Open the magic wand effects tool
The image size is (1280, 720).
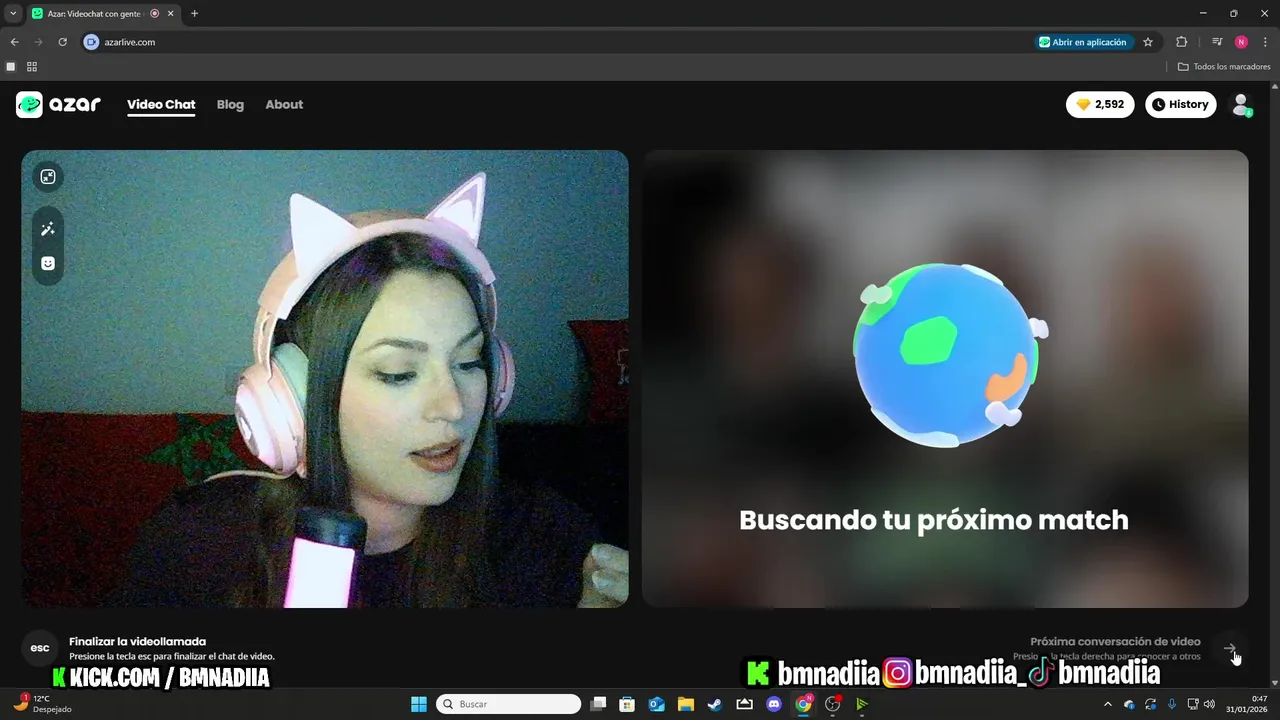tap(48, 229)
